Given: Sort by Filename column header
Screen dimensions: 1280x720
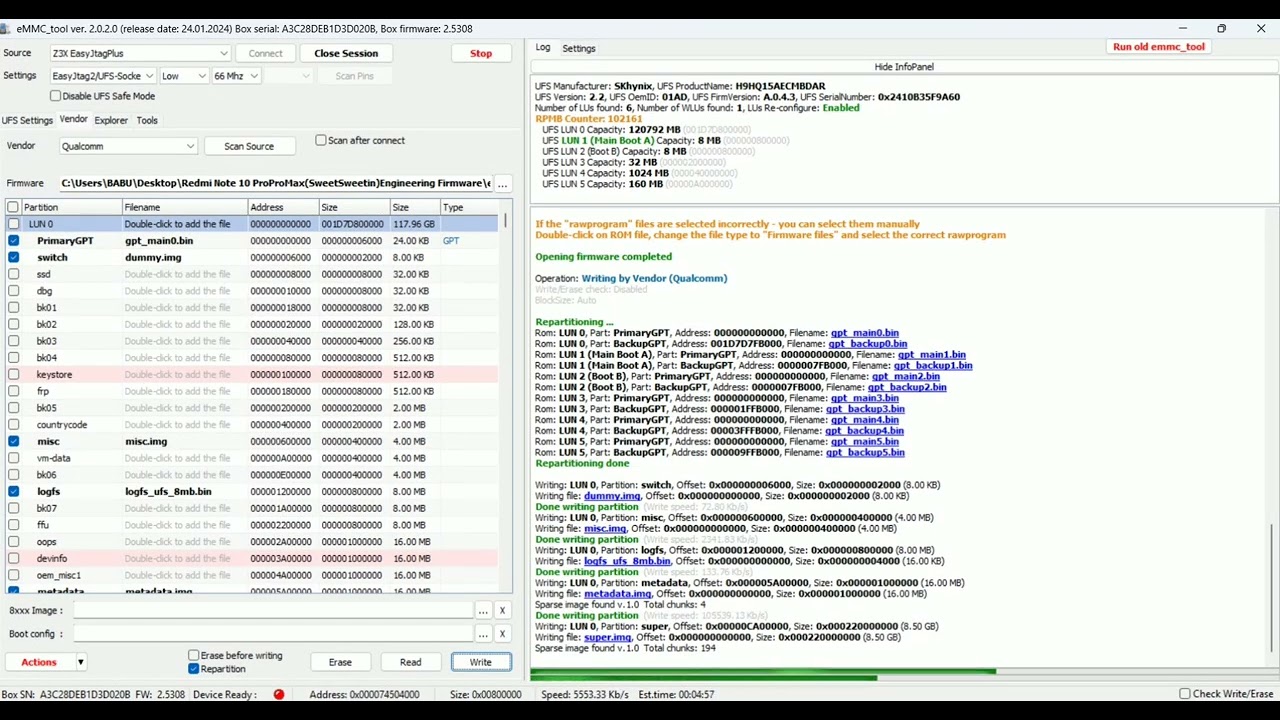Looking at the screenshot, I should [184, 207].
